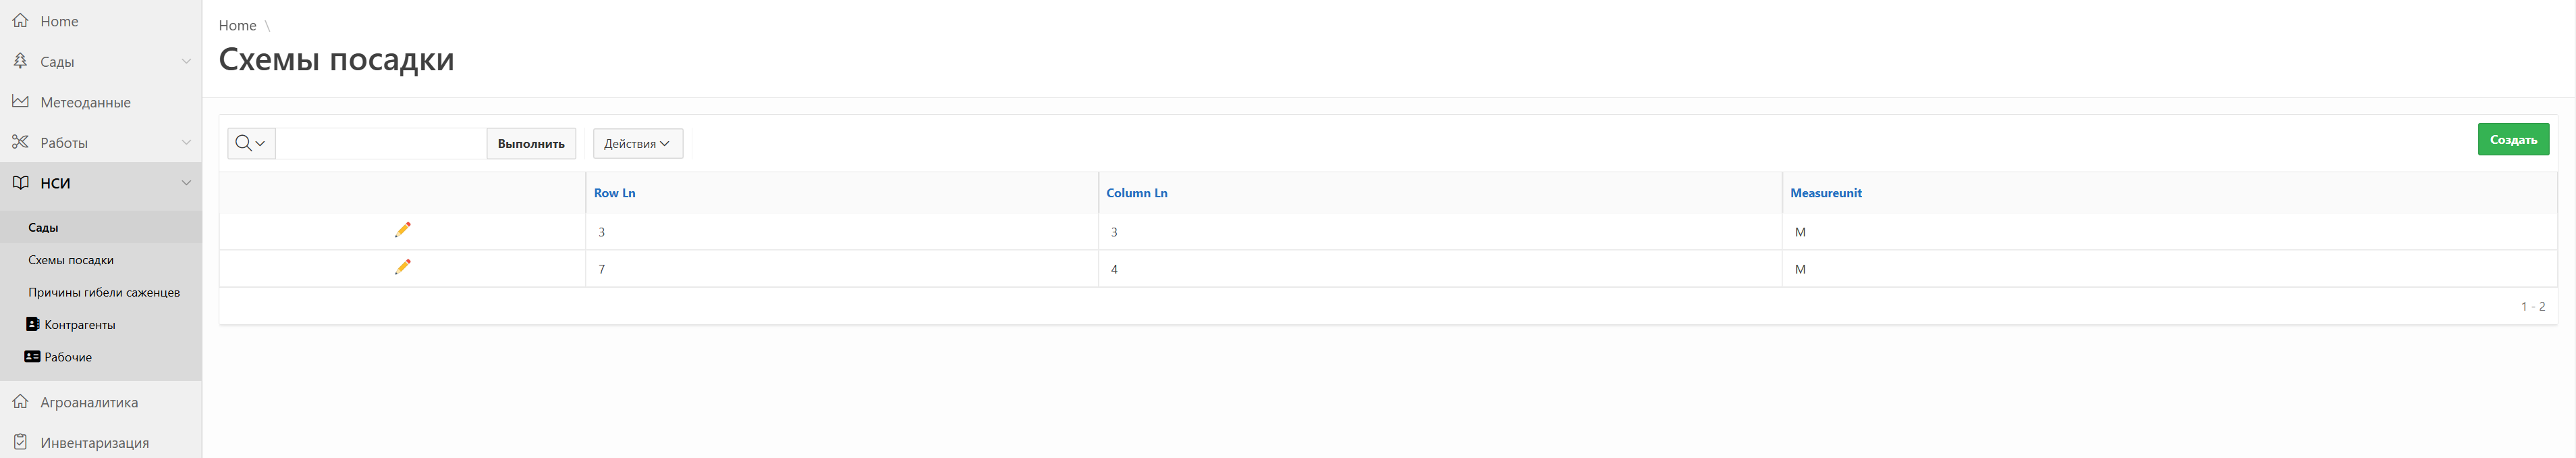
Task: Click the chart icon beside Метеоданные
Action: pyautogui.click(x=20, y=101)
